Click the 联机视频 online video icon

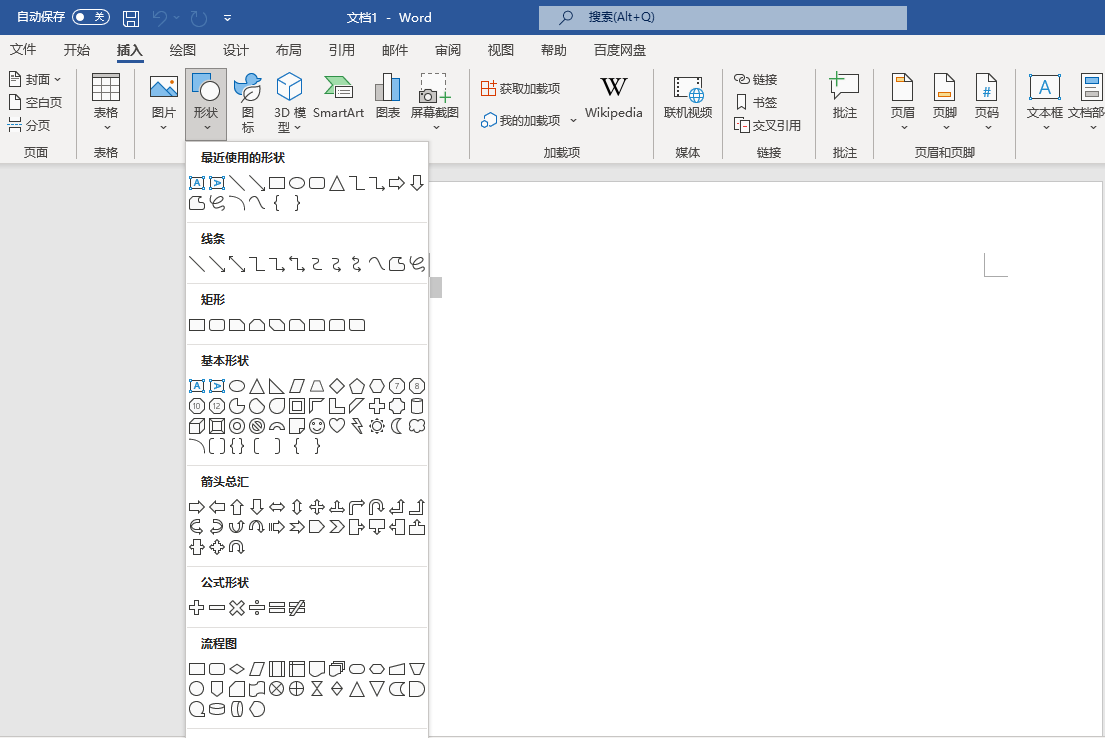click(x=688, y=99)
